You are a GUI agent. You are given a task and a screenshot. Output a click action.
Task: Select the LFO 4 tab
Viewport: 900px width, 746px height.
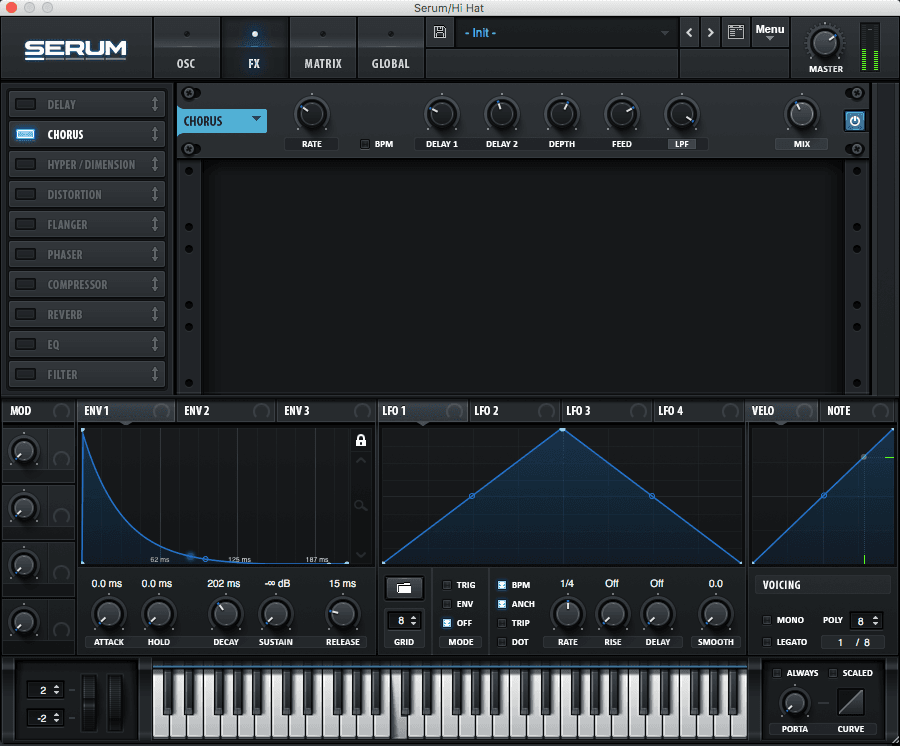tap(697, 411)
